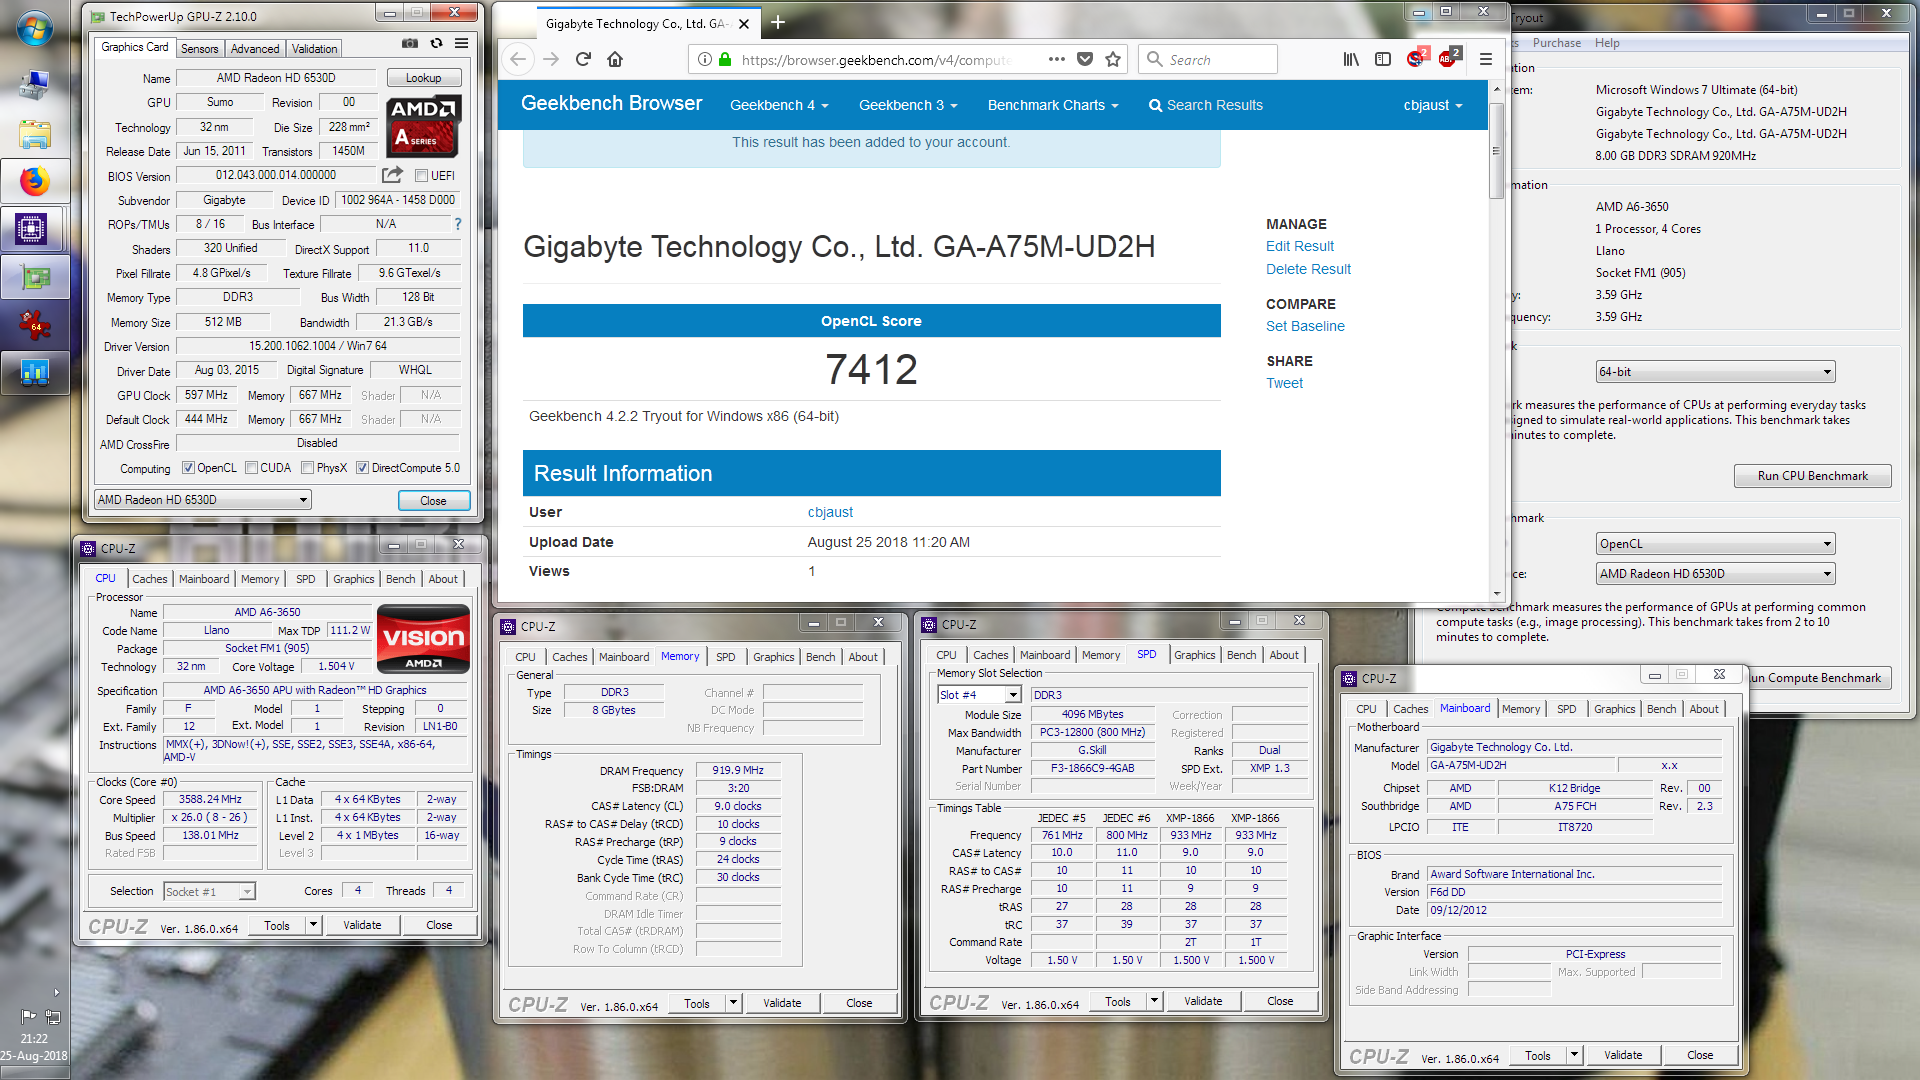Bookmark this page with the star icon
The image size is (1920, 1080).
click(x=1113, y=59)
